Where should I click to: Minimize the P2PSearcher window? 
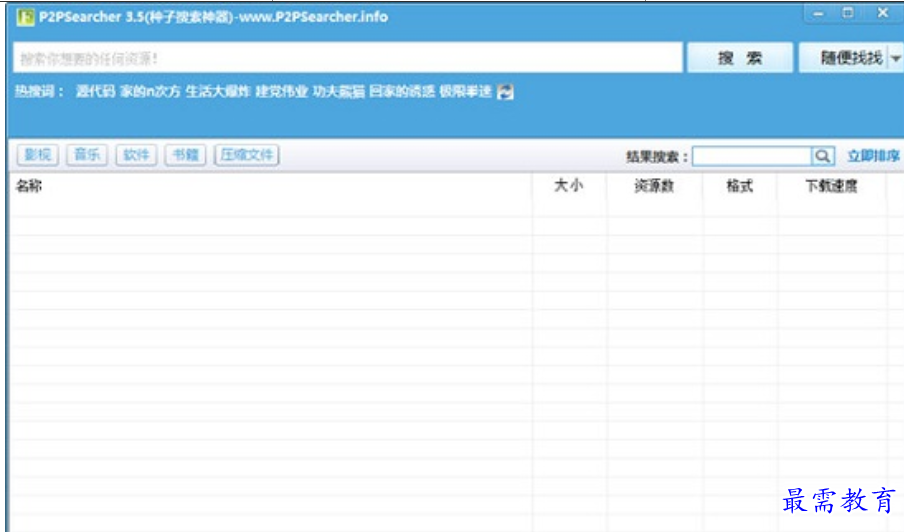click(x=818, y=13)
